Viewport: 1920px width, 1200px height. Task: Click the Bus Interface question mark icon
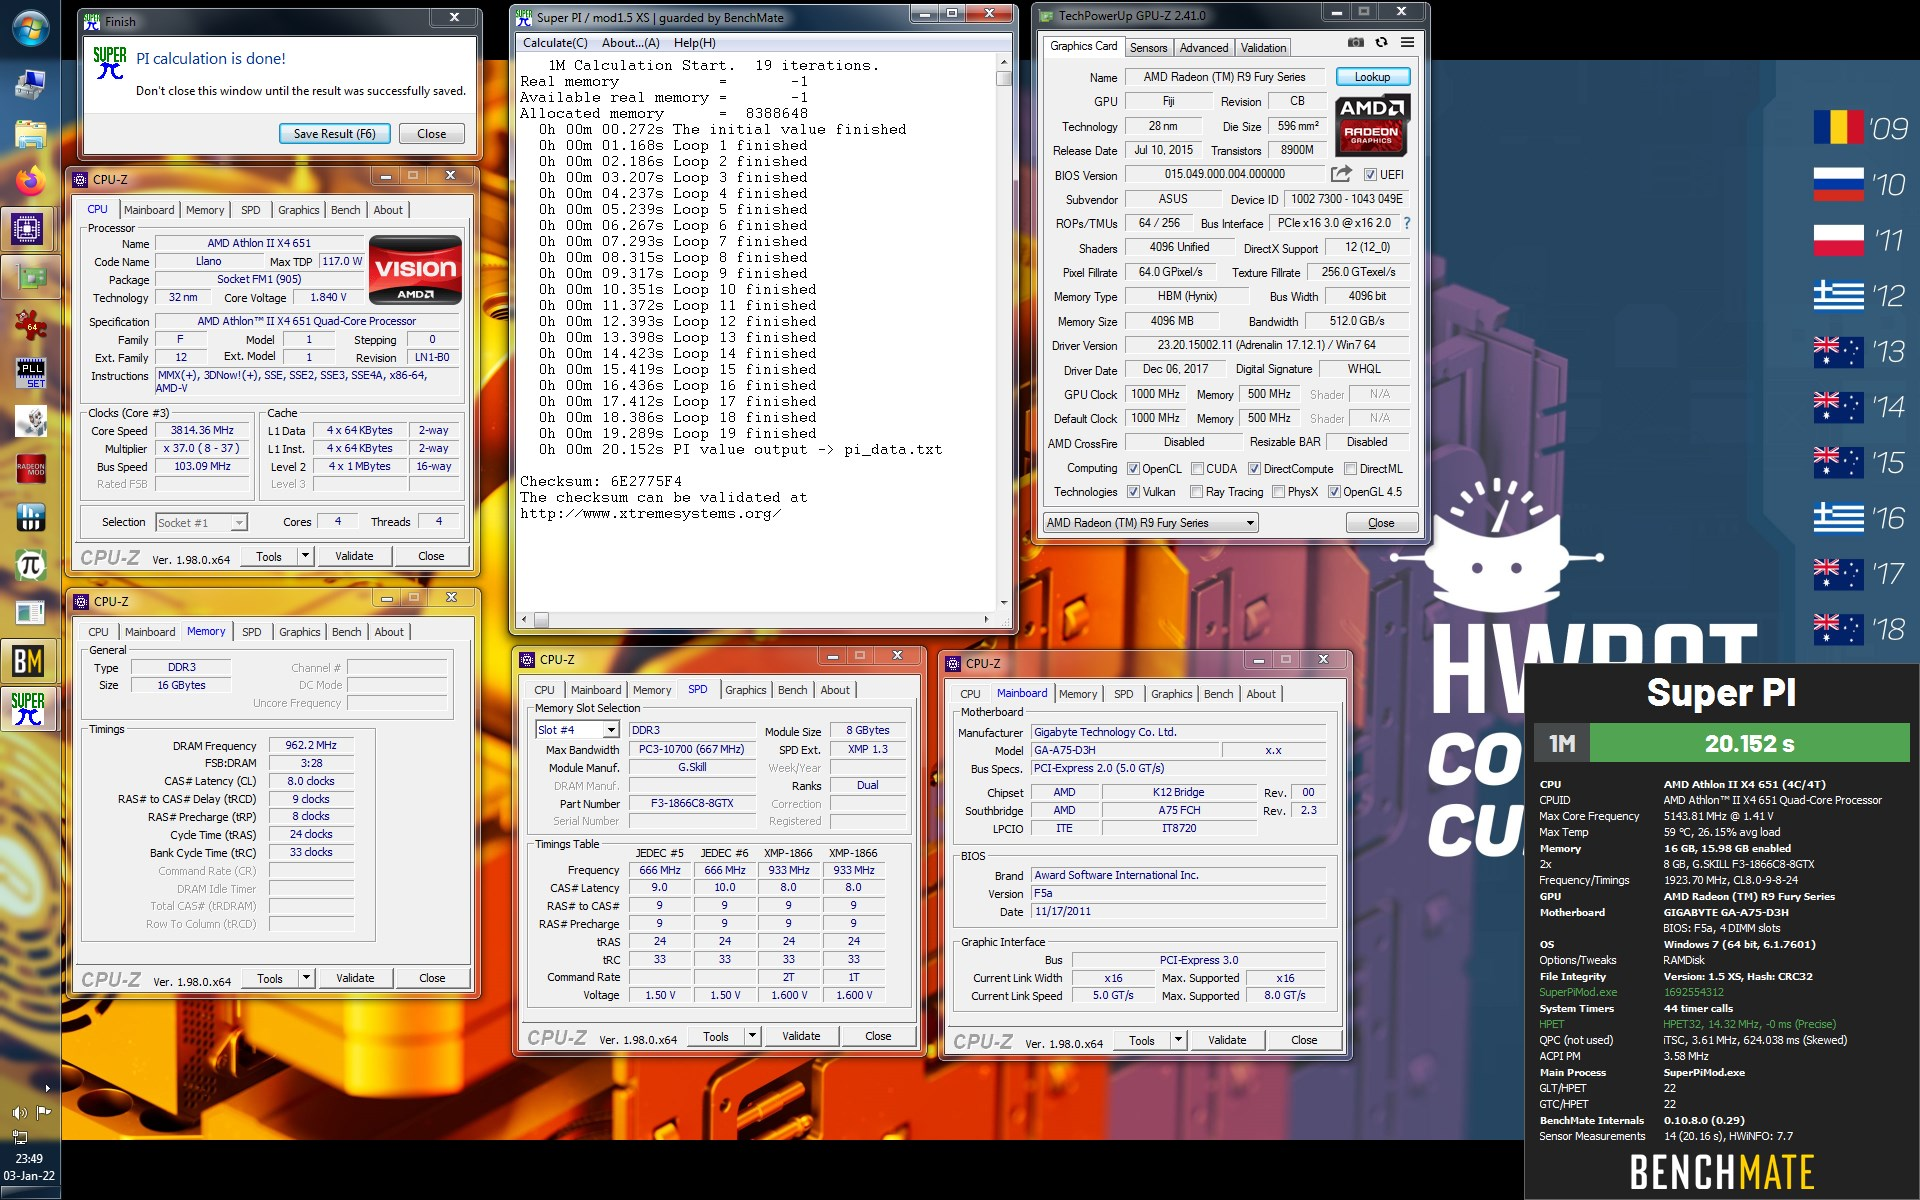coord(1407,223)
